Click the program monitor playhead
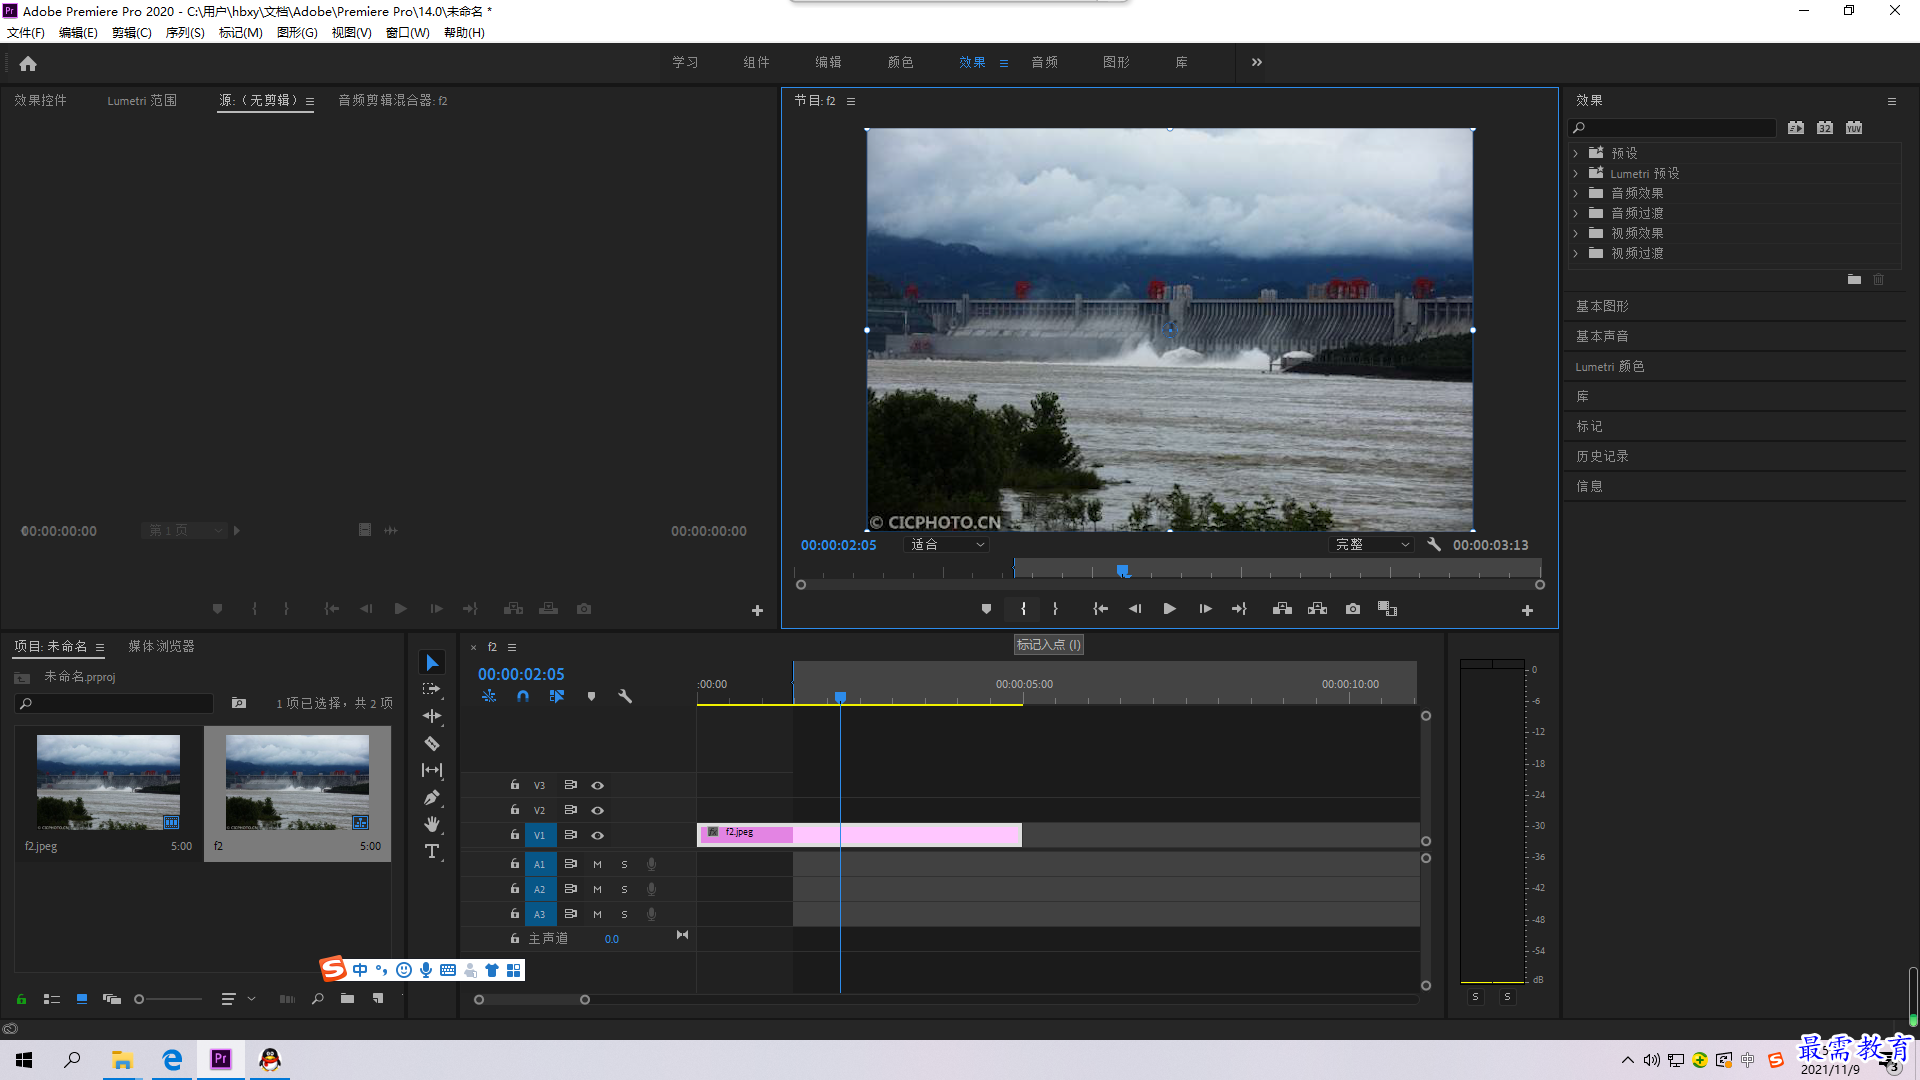1920x1080 pixels. [1123, 571]
